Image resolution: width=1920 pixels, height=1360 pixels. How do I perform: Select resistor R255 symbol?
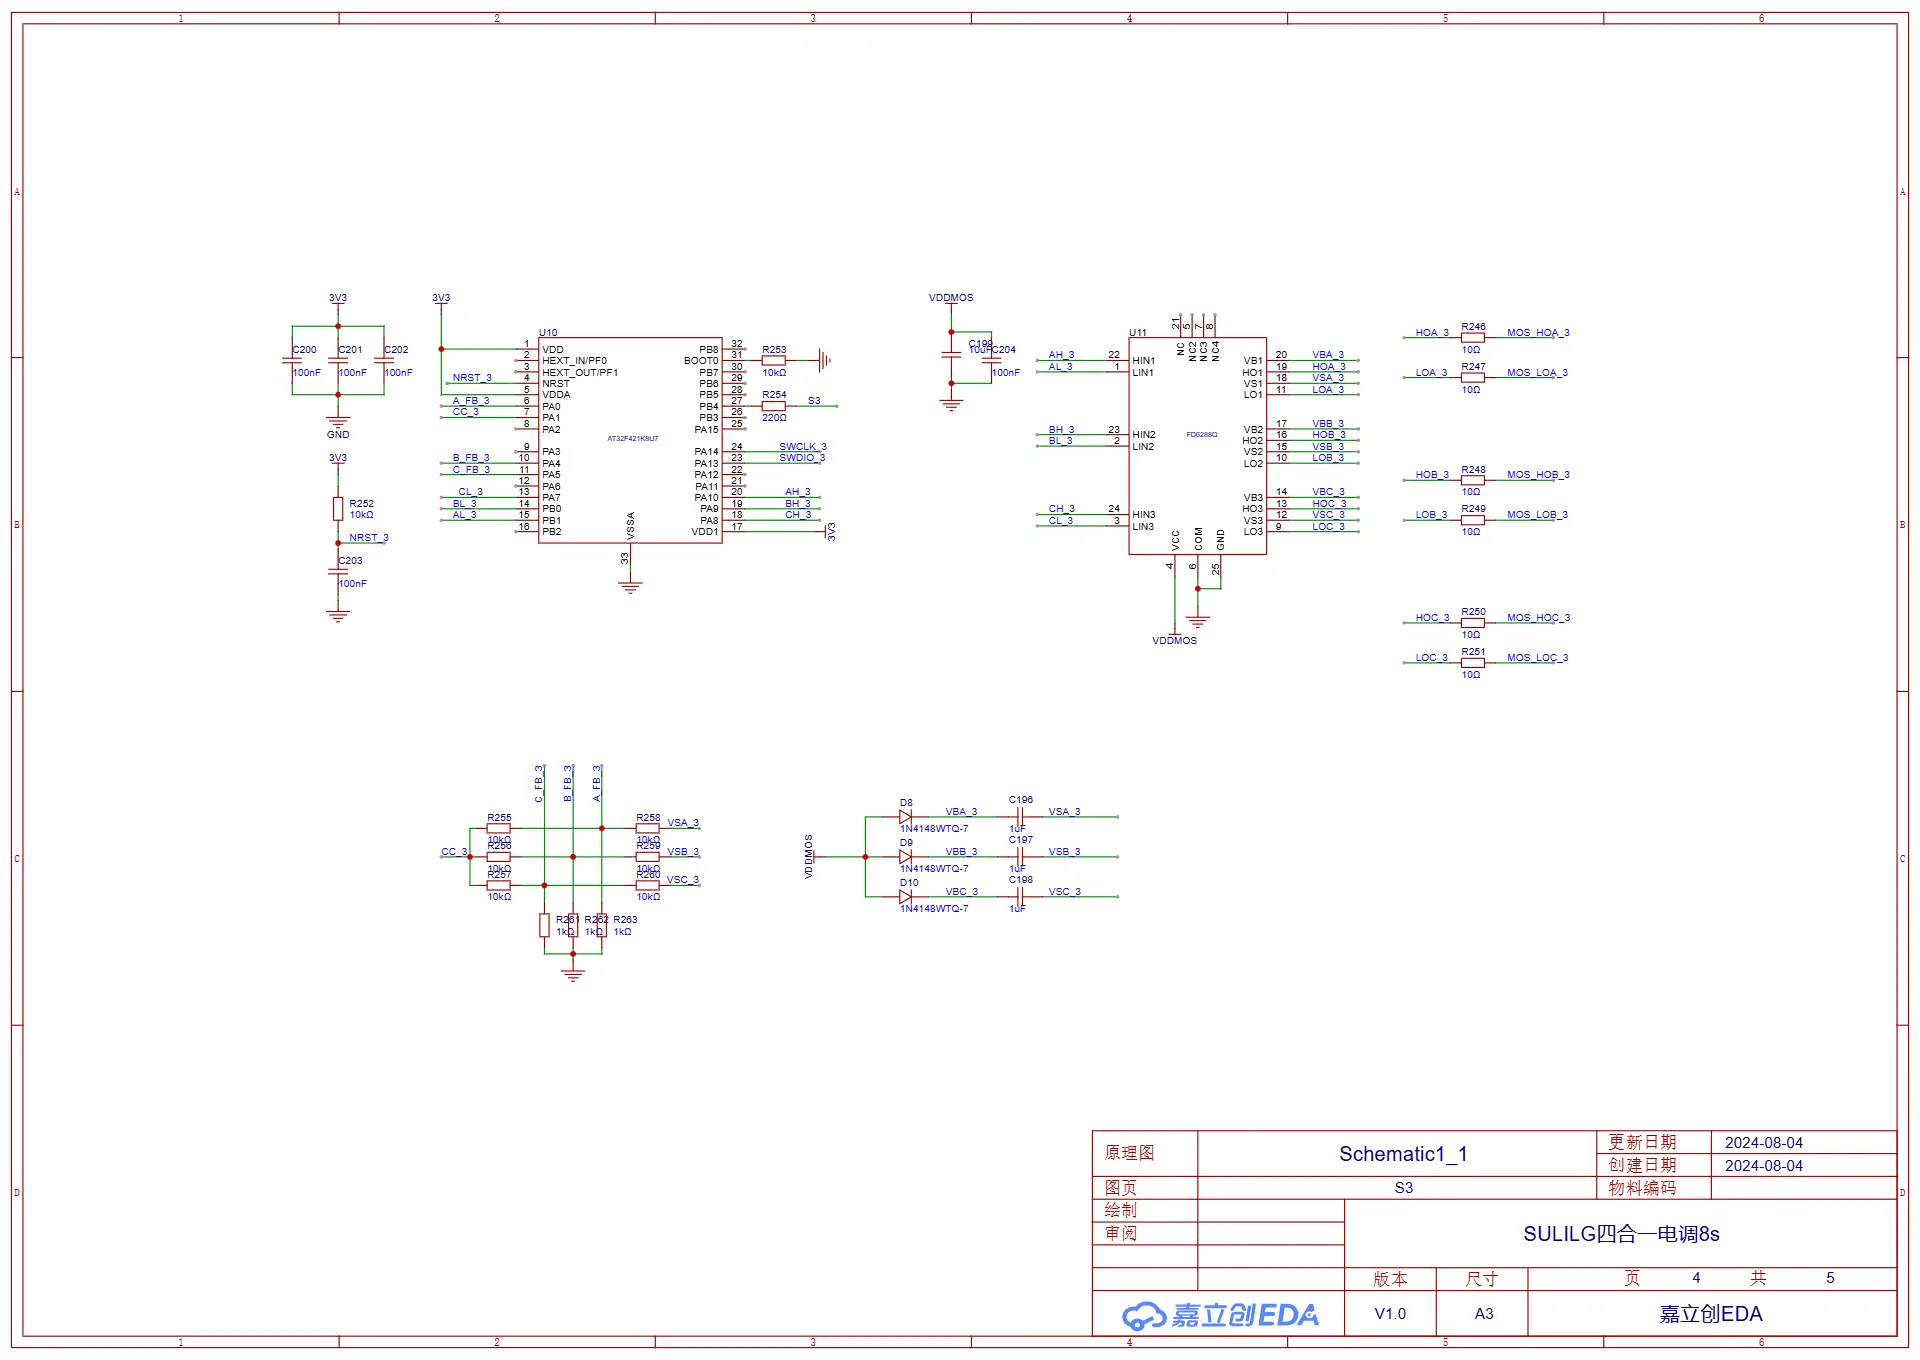click(498, 829)
